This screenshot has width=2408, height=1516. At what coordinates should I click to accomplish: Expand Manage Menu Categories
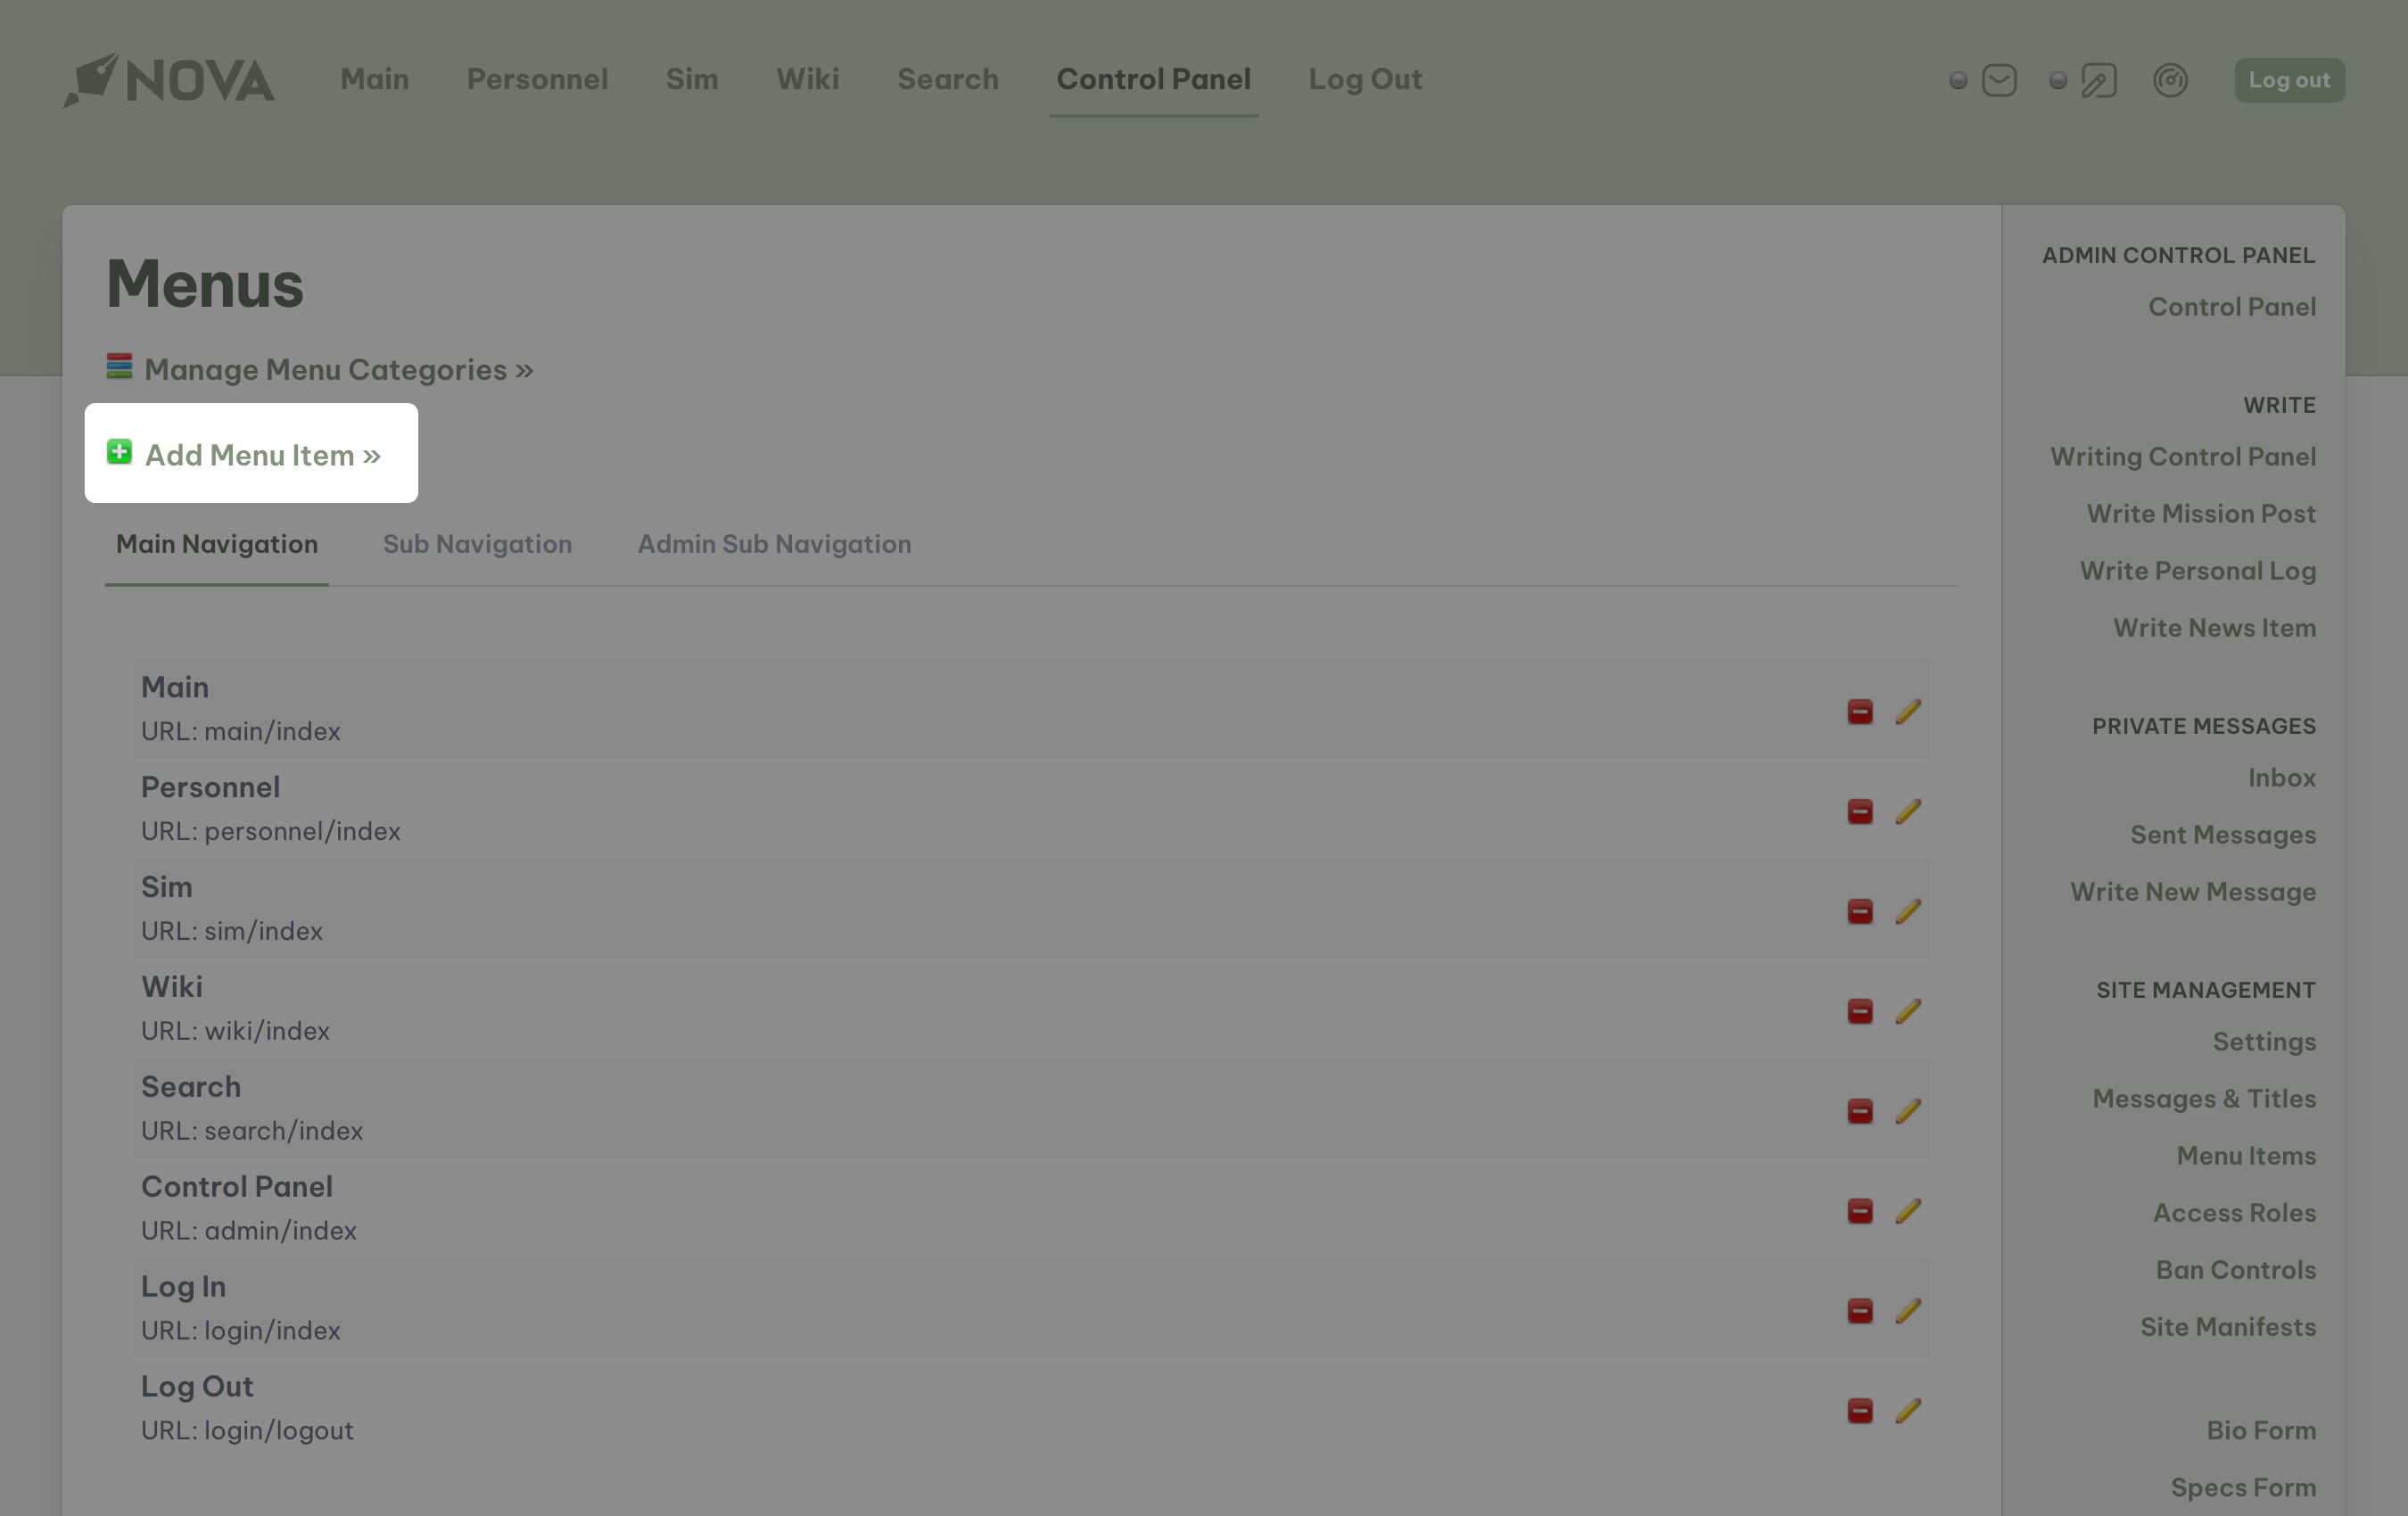click(x=338, y=369)
